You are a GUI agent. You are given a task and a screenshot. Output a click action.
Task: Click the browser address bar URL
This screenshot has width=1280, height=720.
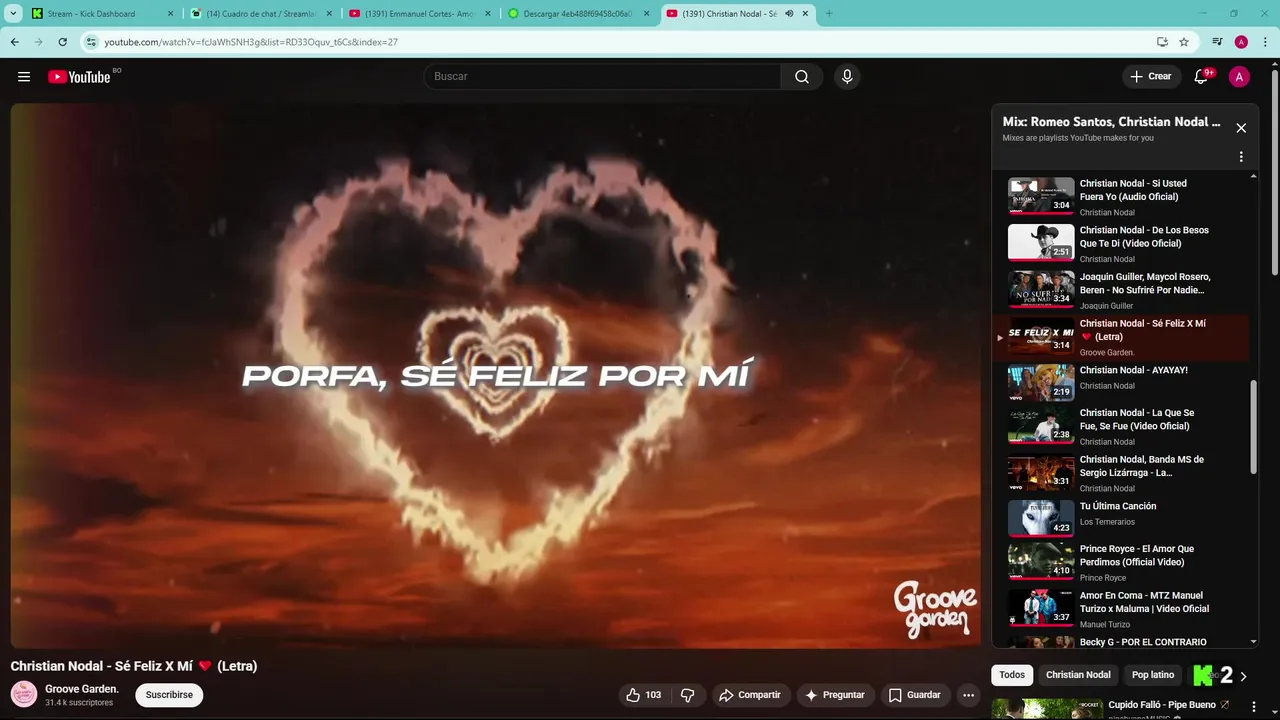coord(251,42)
